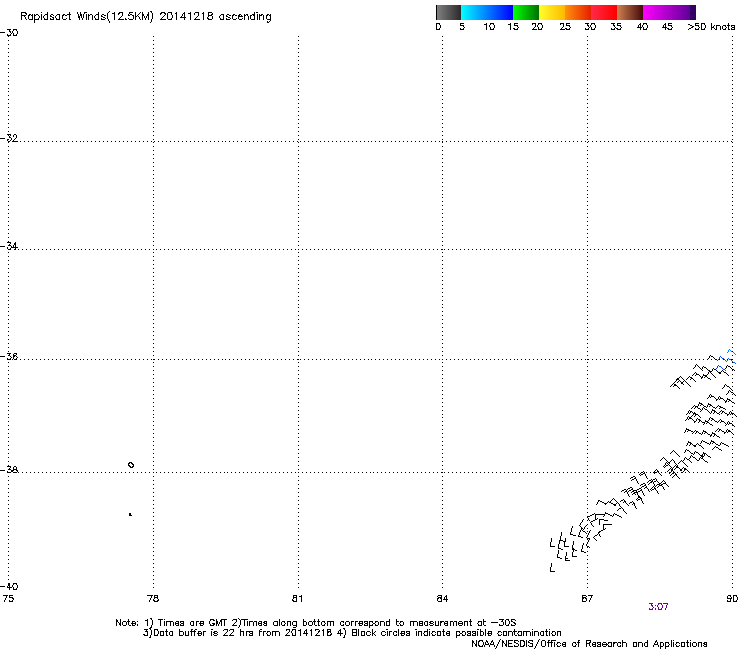
Task: Click the brown 35-40 knots color band
Action: click(x=630, y=12)
